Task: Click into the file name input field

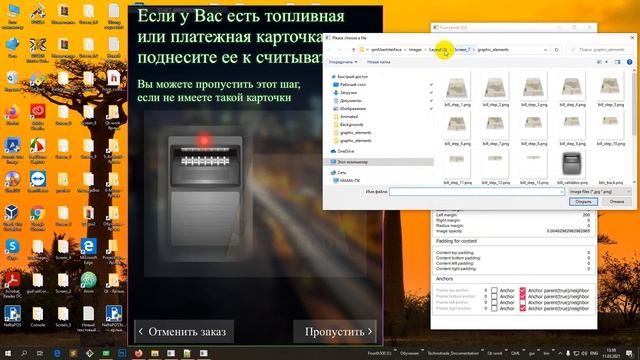Action: coord(474,191)
